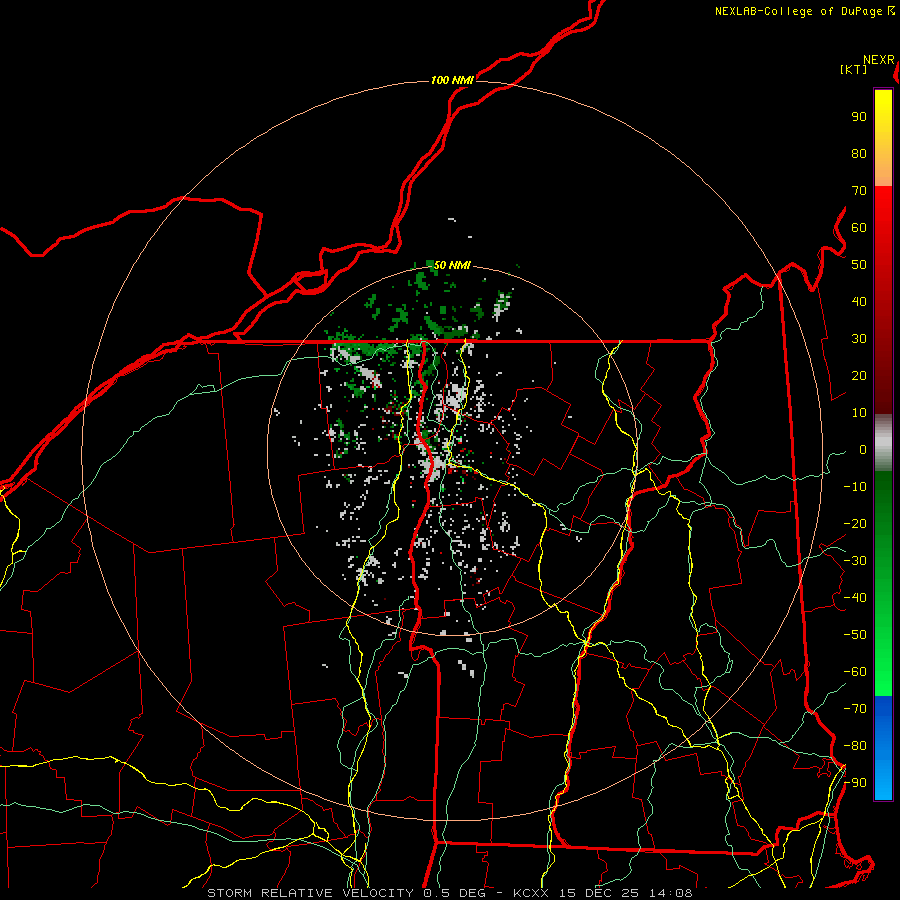Select the positive 80 knot scale label
Viewport: 900px width, 900px height.
click(x=859, y=153)
